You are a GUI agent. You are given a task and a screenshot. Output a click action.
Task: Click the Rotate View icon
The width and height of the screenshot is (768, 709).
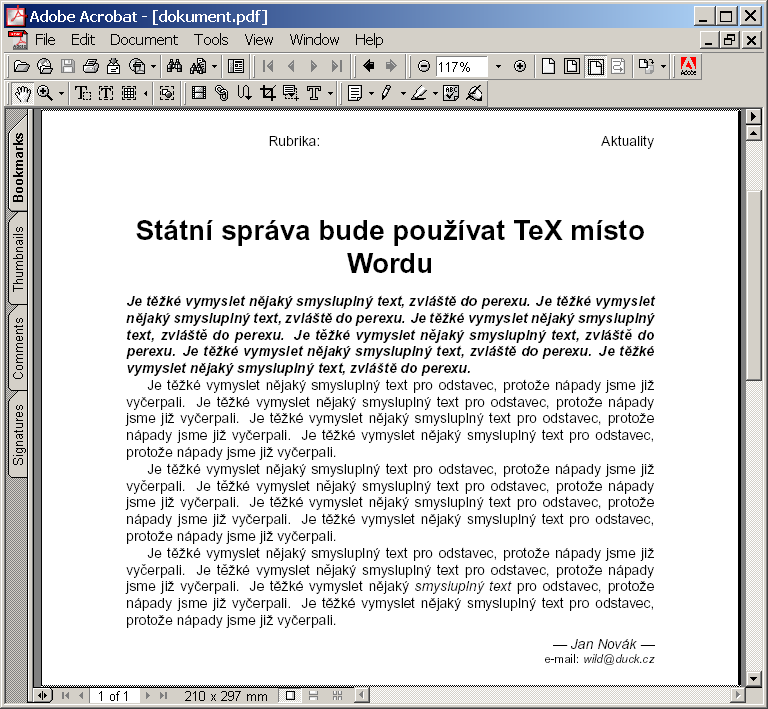tap(647, 66)
